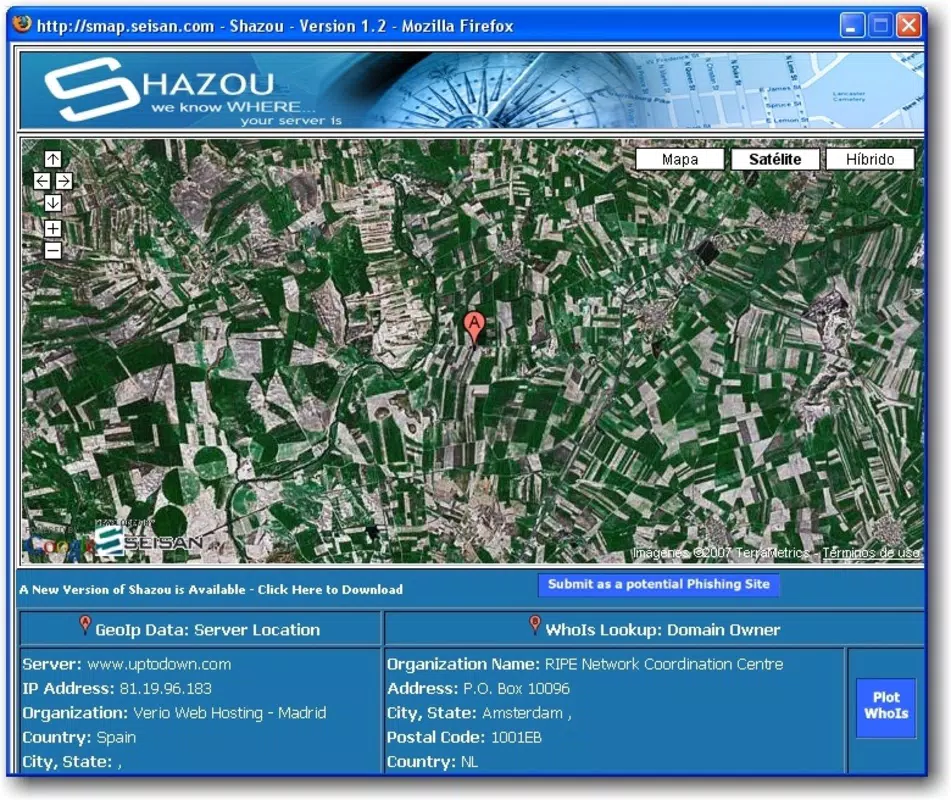Maximize the Firefox window
Viewport: 951px width, 800px height.
coord(880,25)
